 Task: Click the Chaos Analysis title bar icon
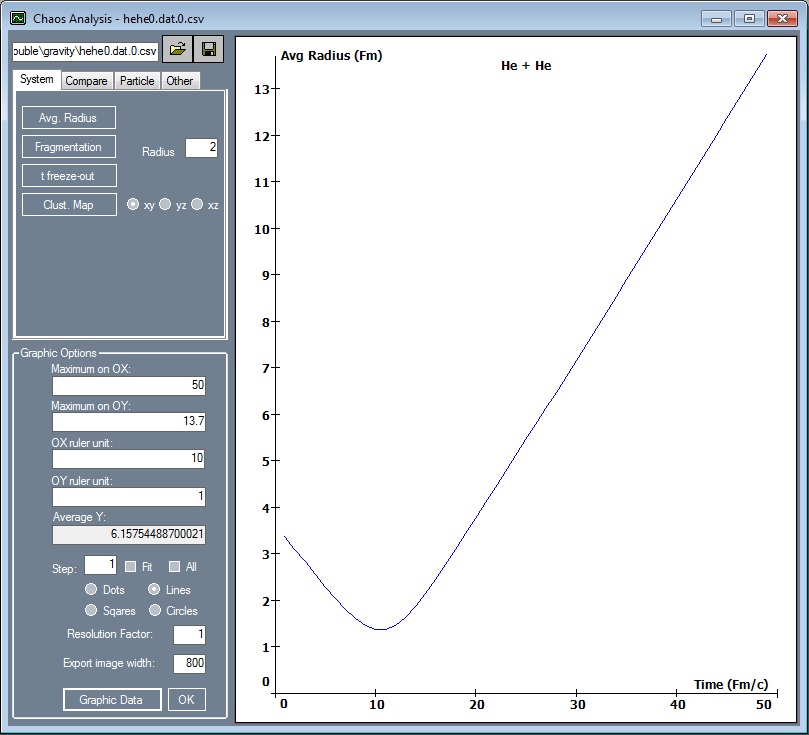pyautogui.click(x=18, y=18)
